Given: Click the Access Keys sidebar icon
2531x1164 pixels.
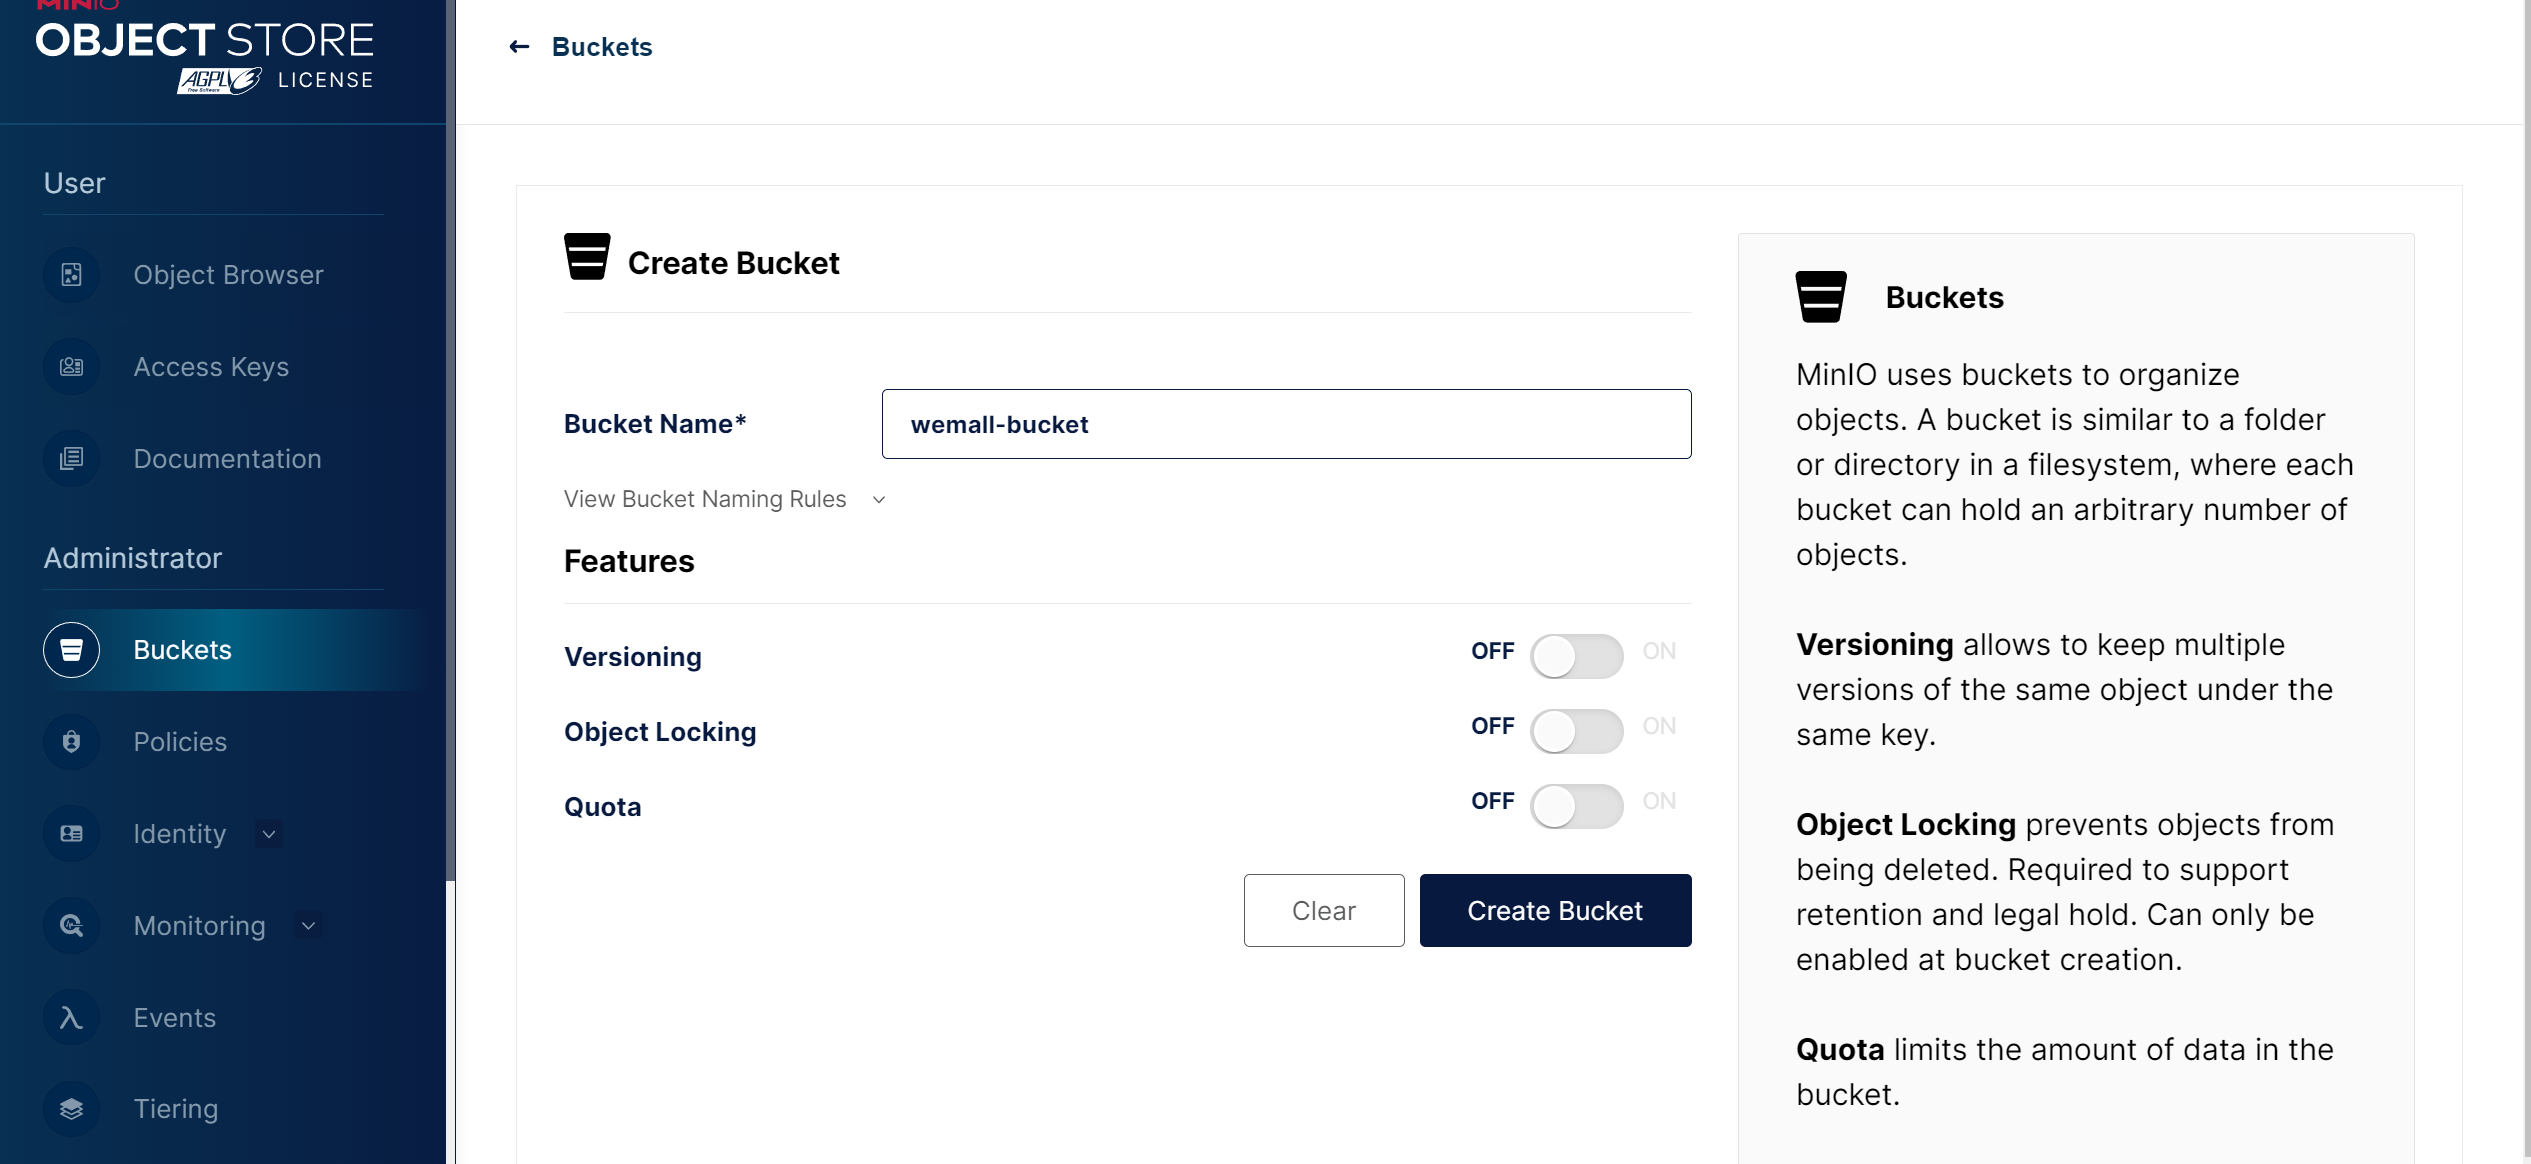Looking at the screenshot, I should click(71, 367).
